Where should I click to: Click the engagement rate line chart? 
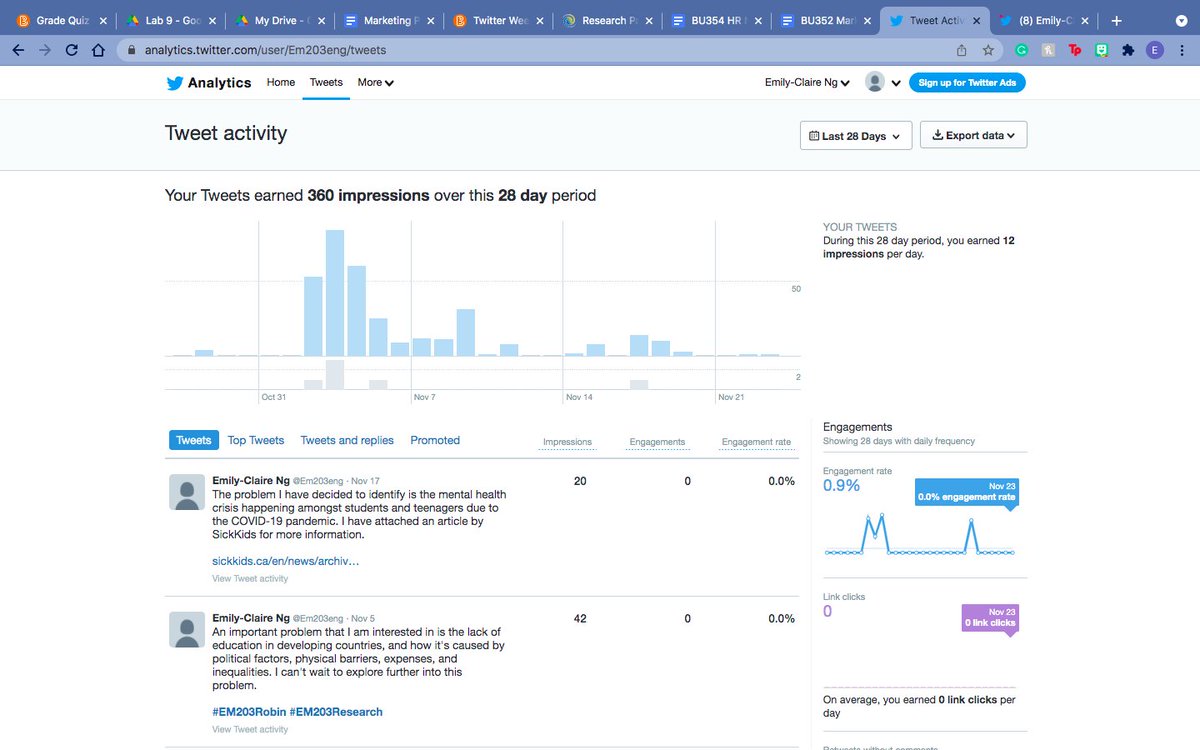click(x=919, y=534)
